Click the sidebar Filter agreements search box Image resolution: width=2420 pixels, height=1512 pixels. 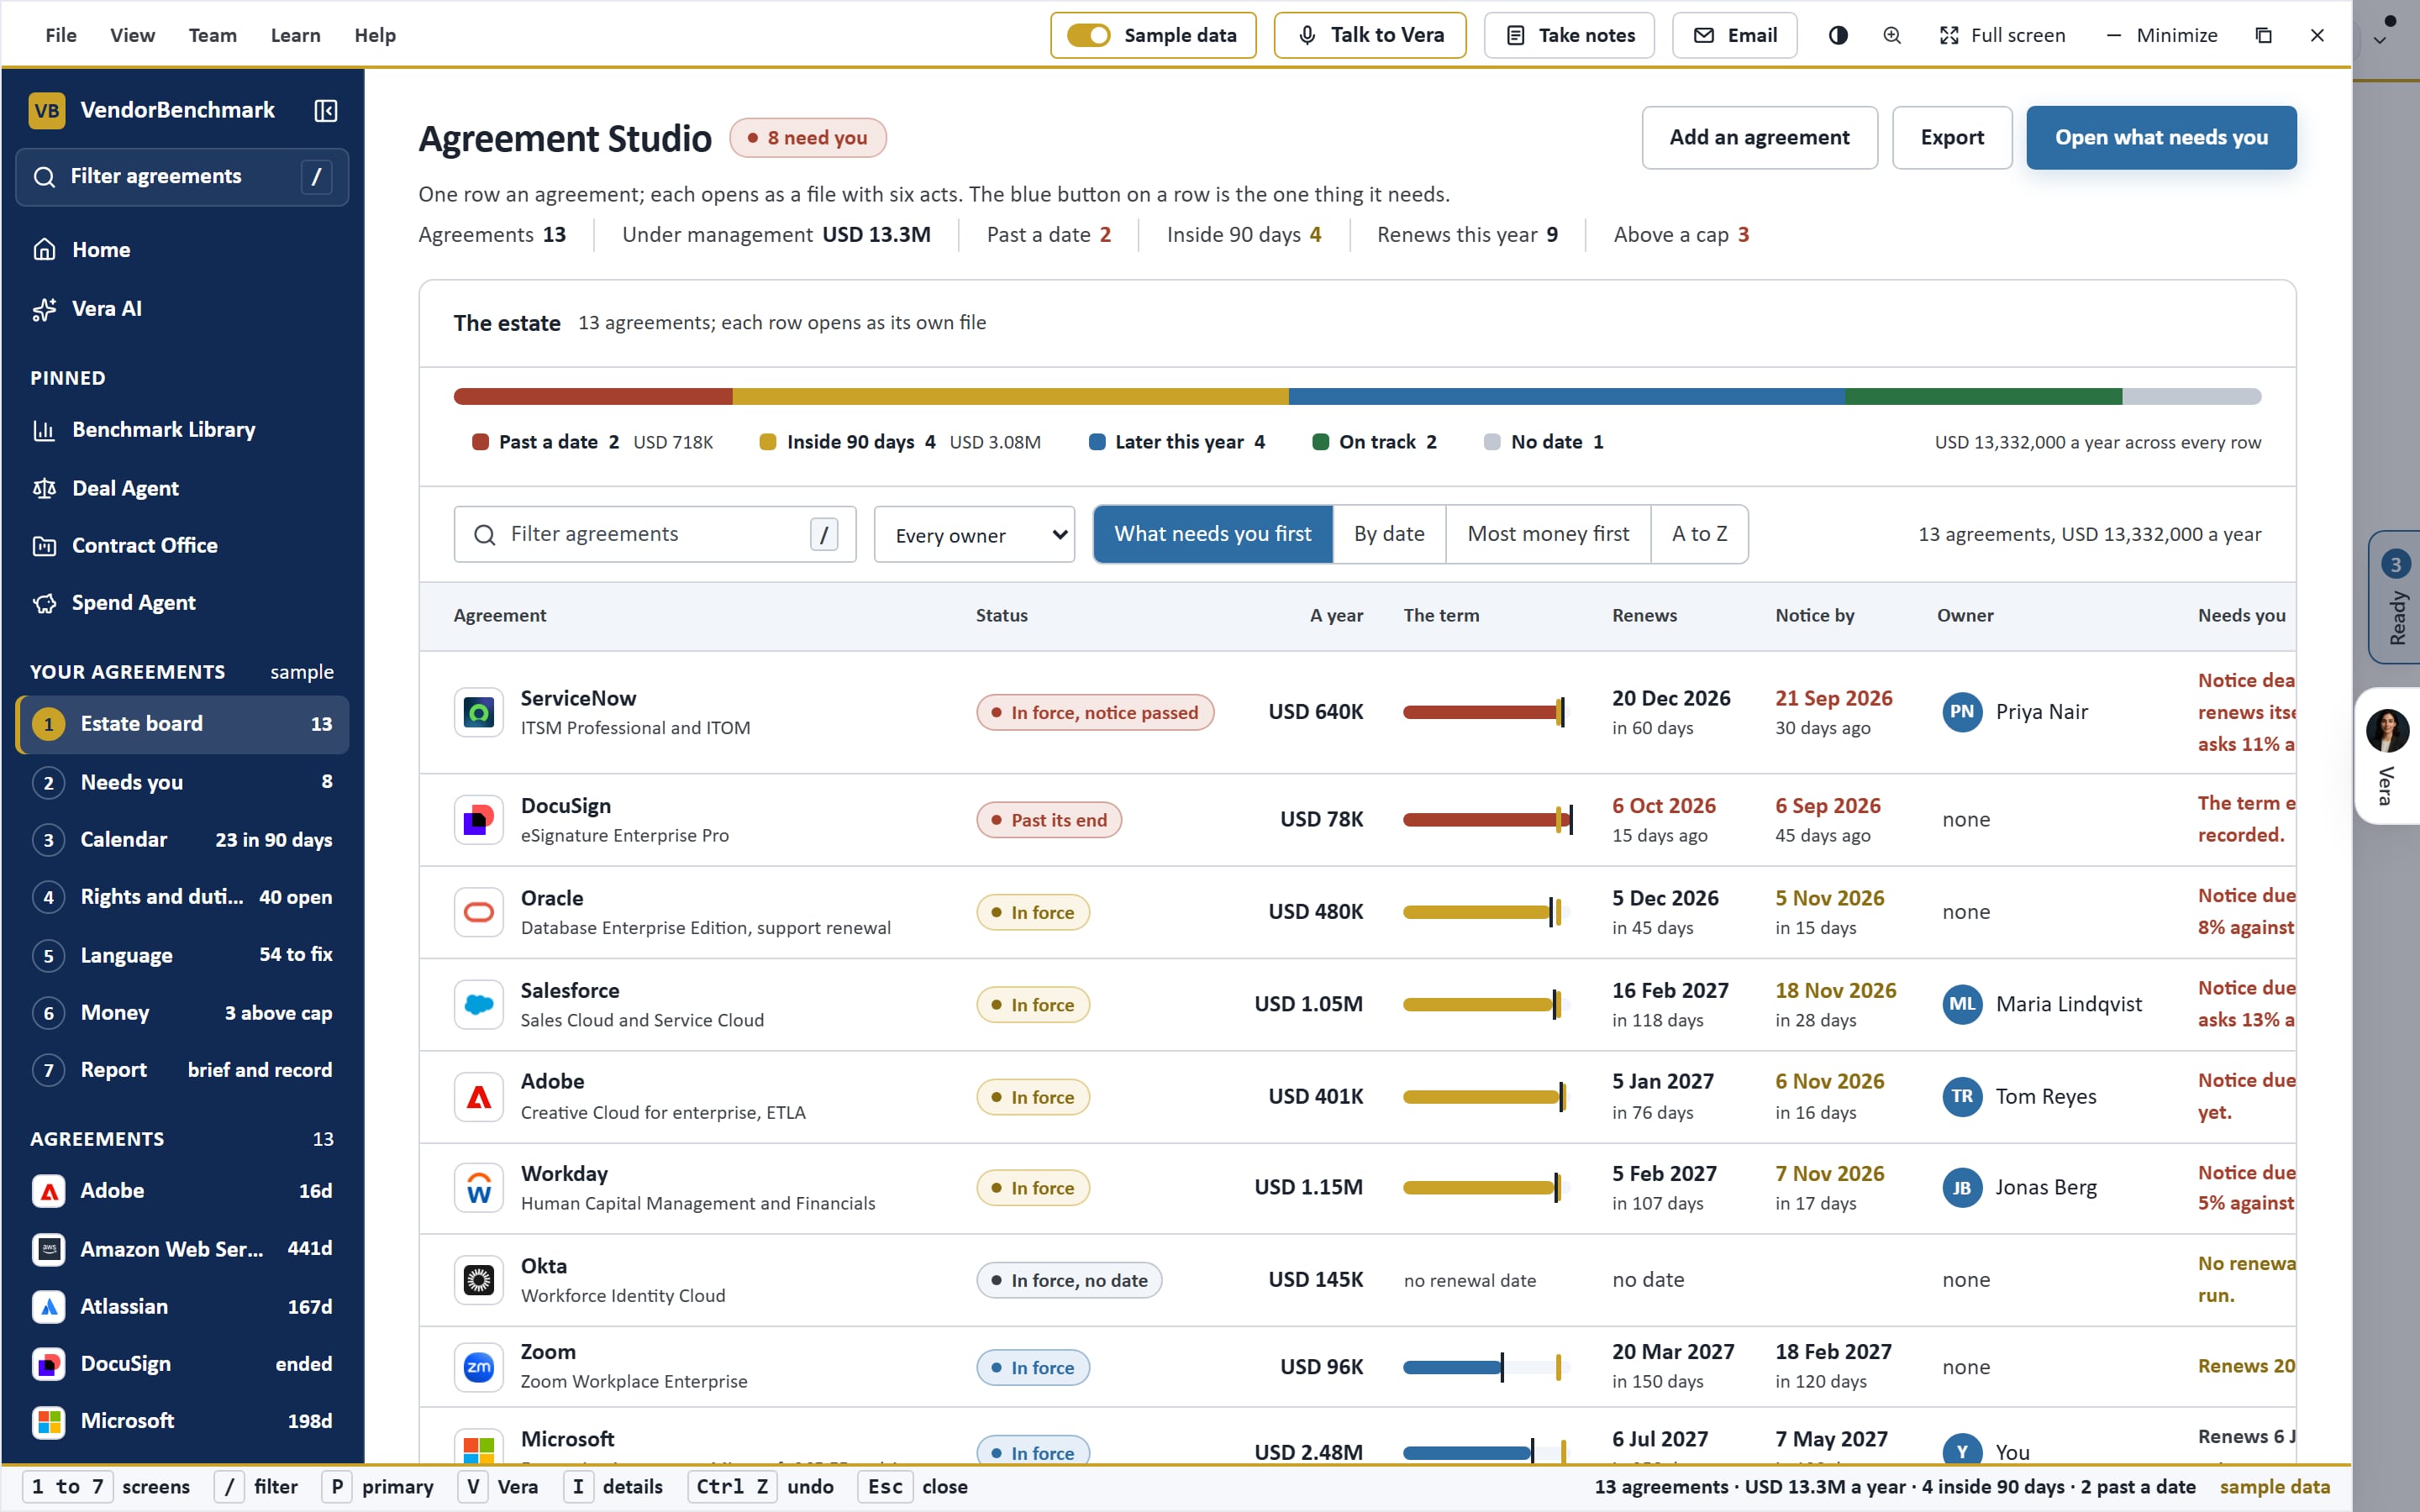pyautogui.click(x=182, y=177)
